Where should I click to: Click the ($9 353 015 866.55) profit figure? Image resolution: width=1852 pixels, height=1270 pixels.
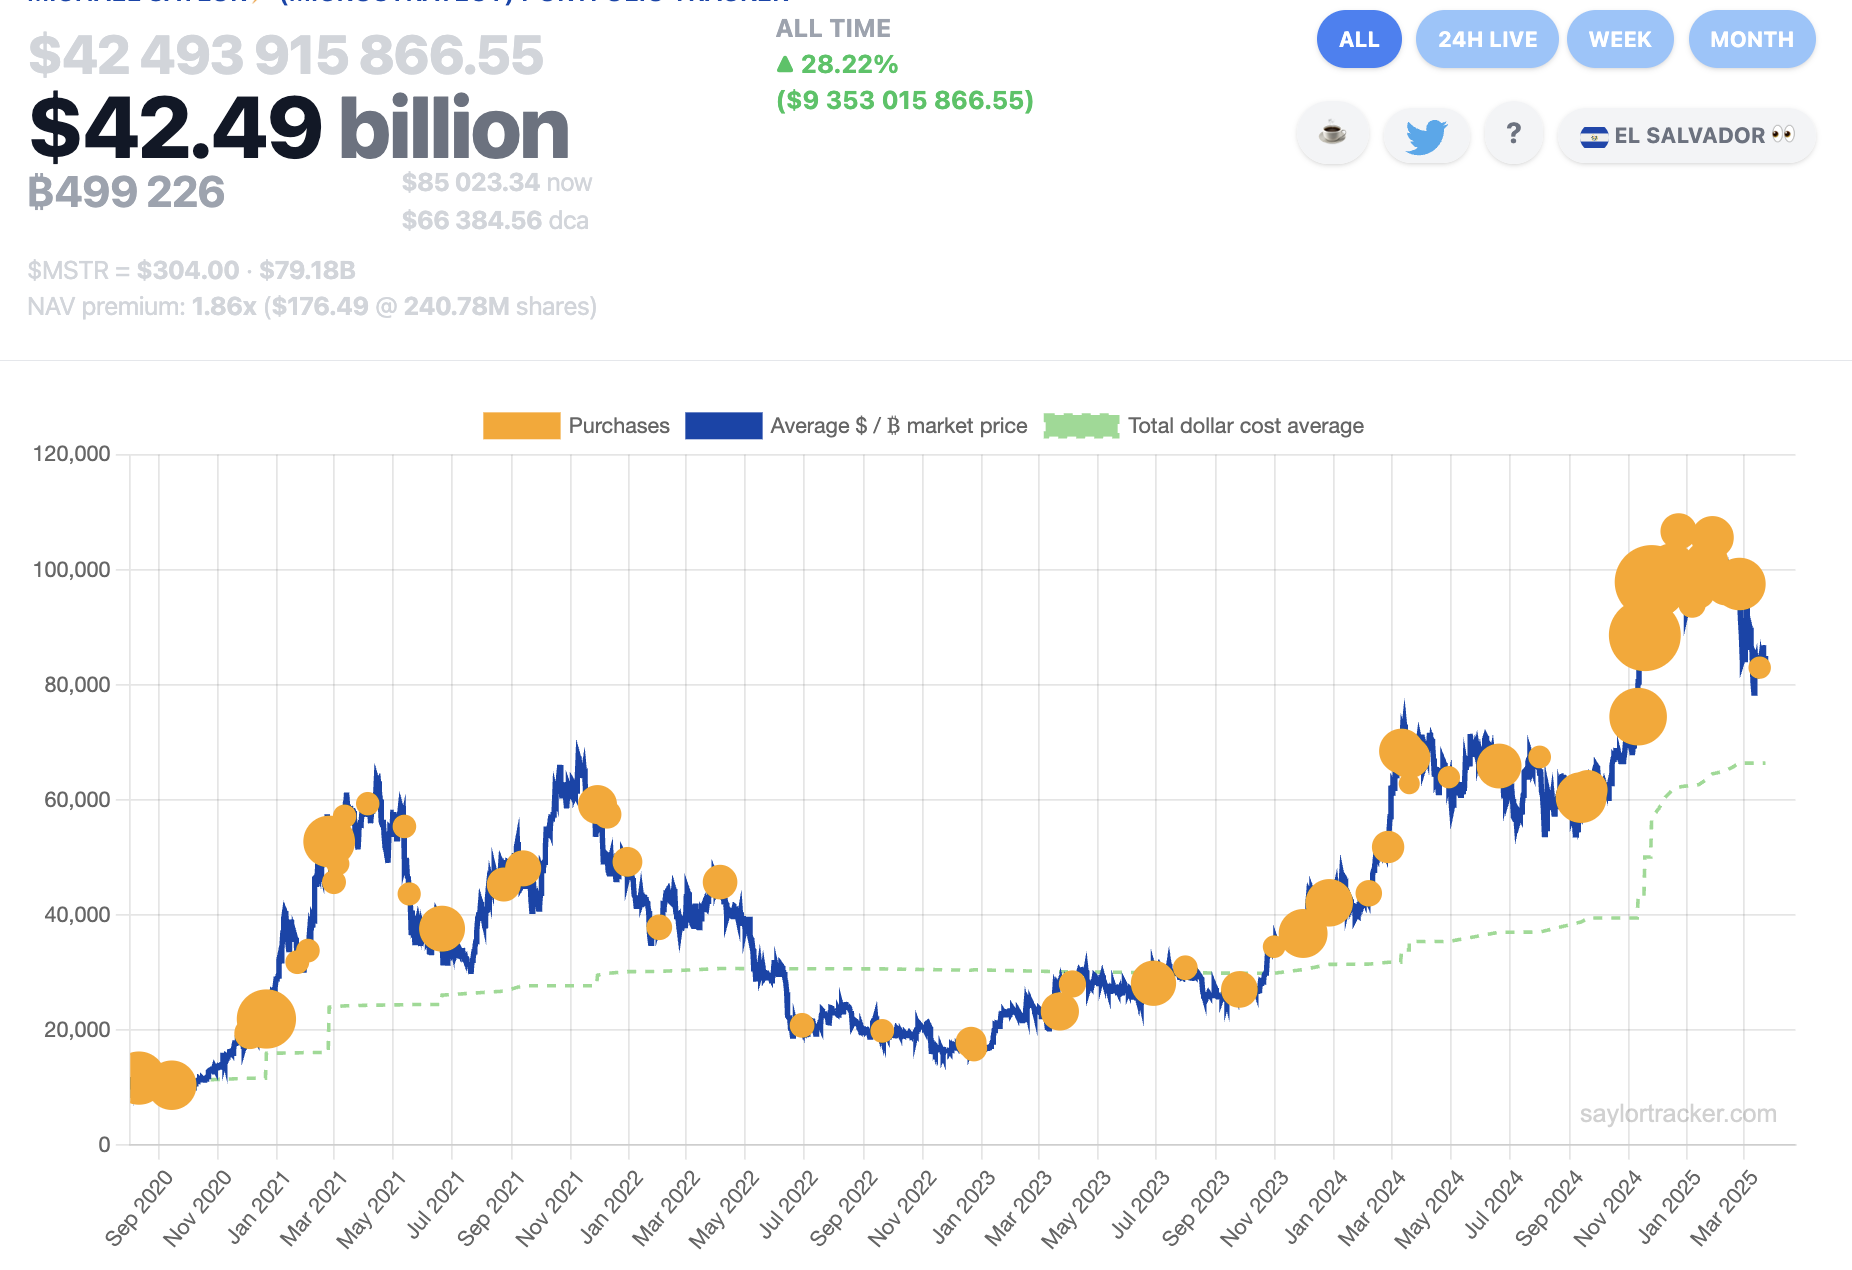point(905,100)
